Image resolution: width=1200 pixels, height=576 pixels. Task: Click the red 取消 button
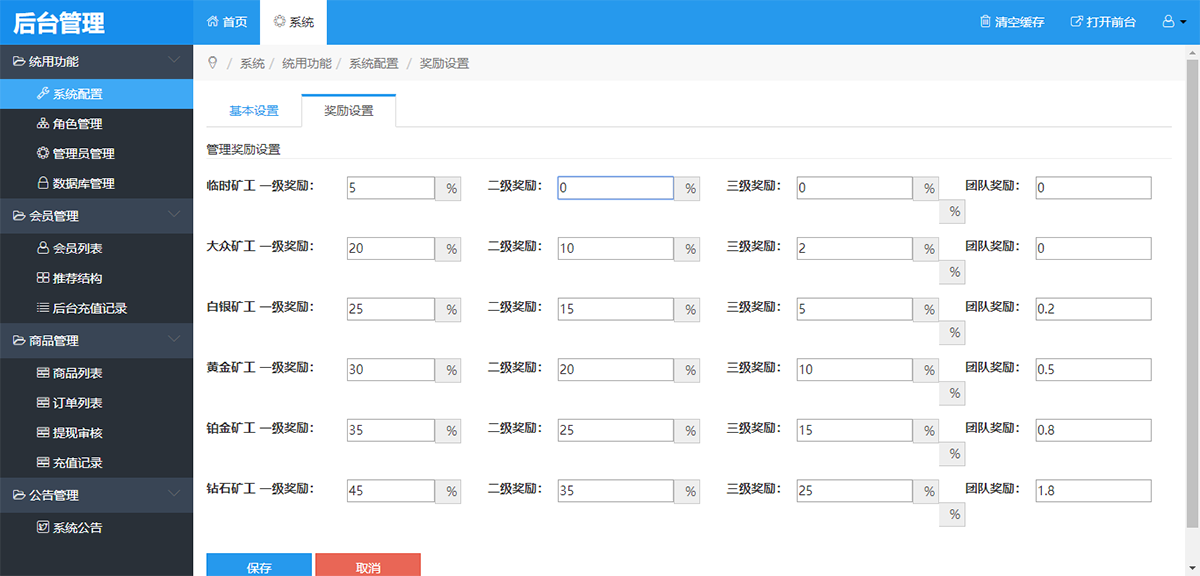368,565
